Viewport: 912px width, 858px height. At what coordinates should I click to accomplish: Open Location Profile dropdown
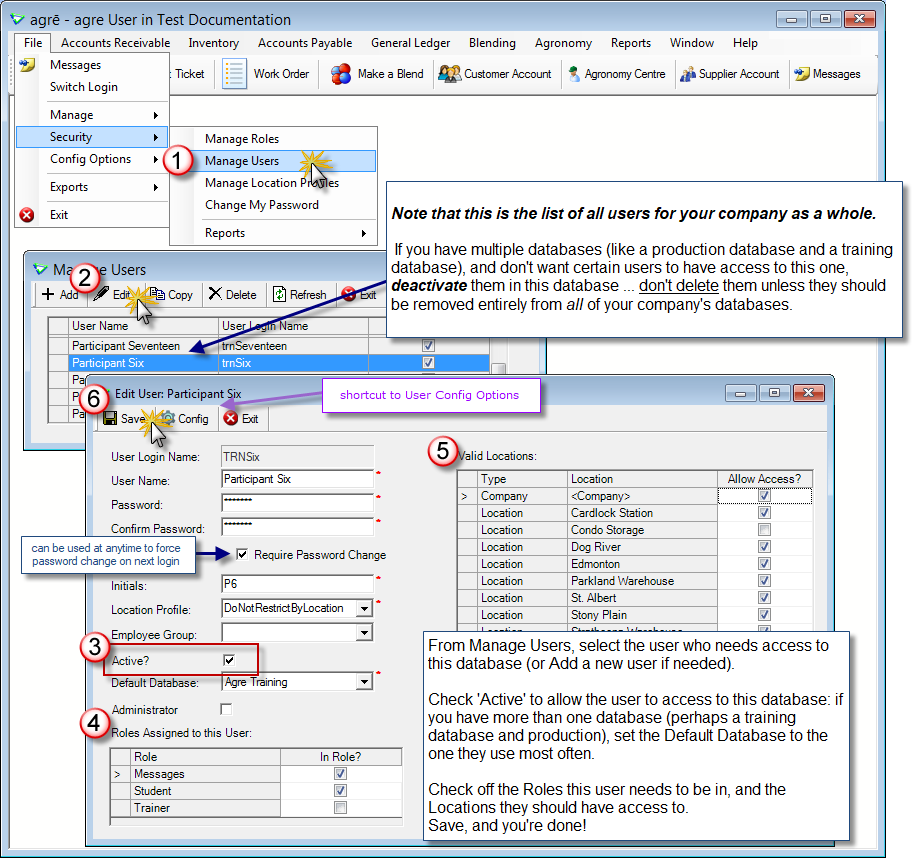364,608
